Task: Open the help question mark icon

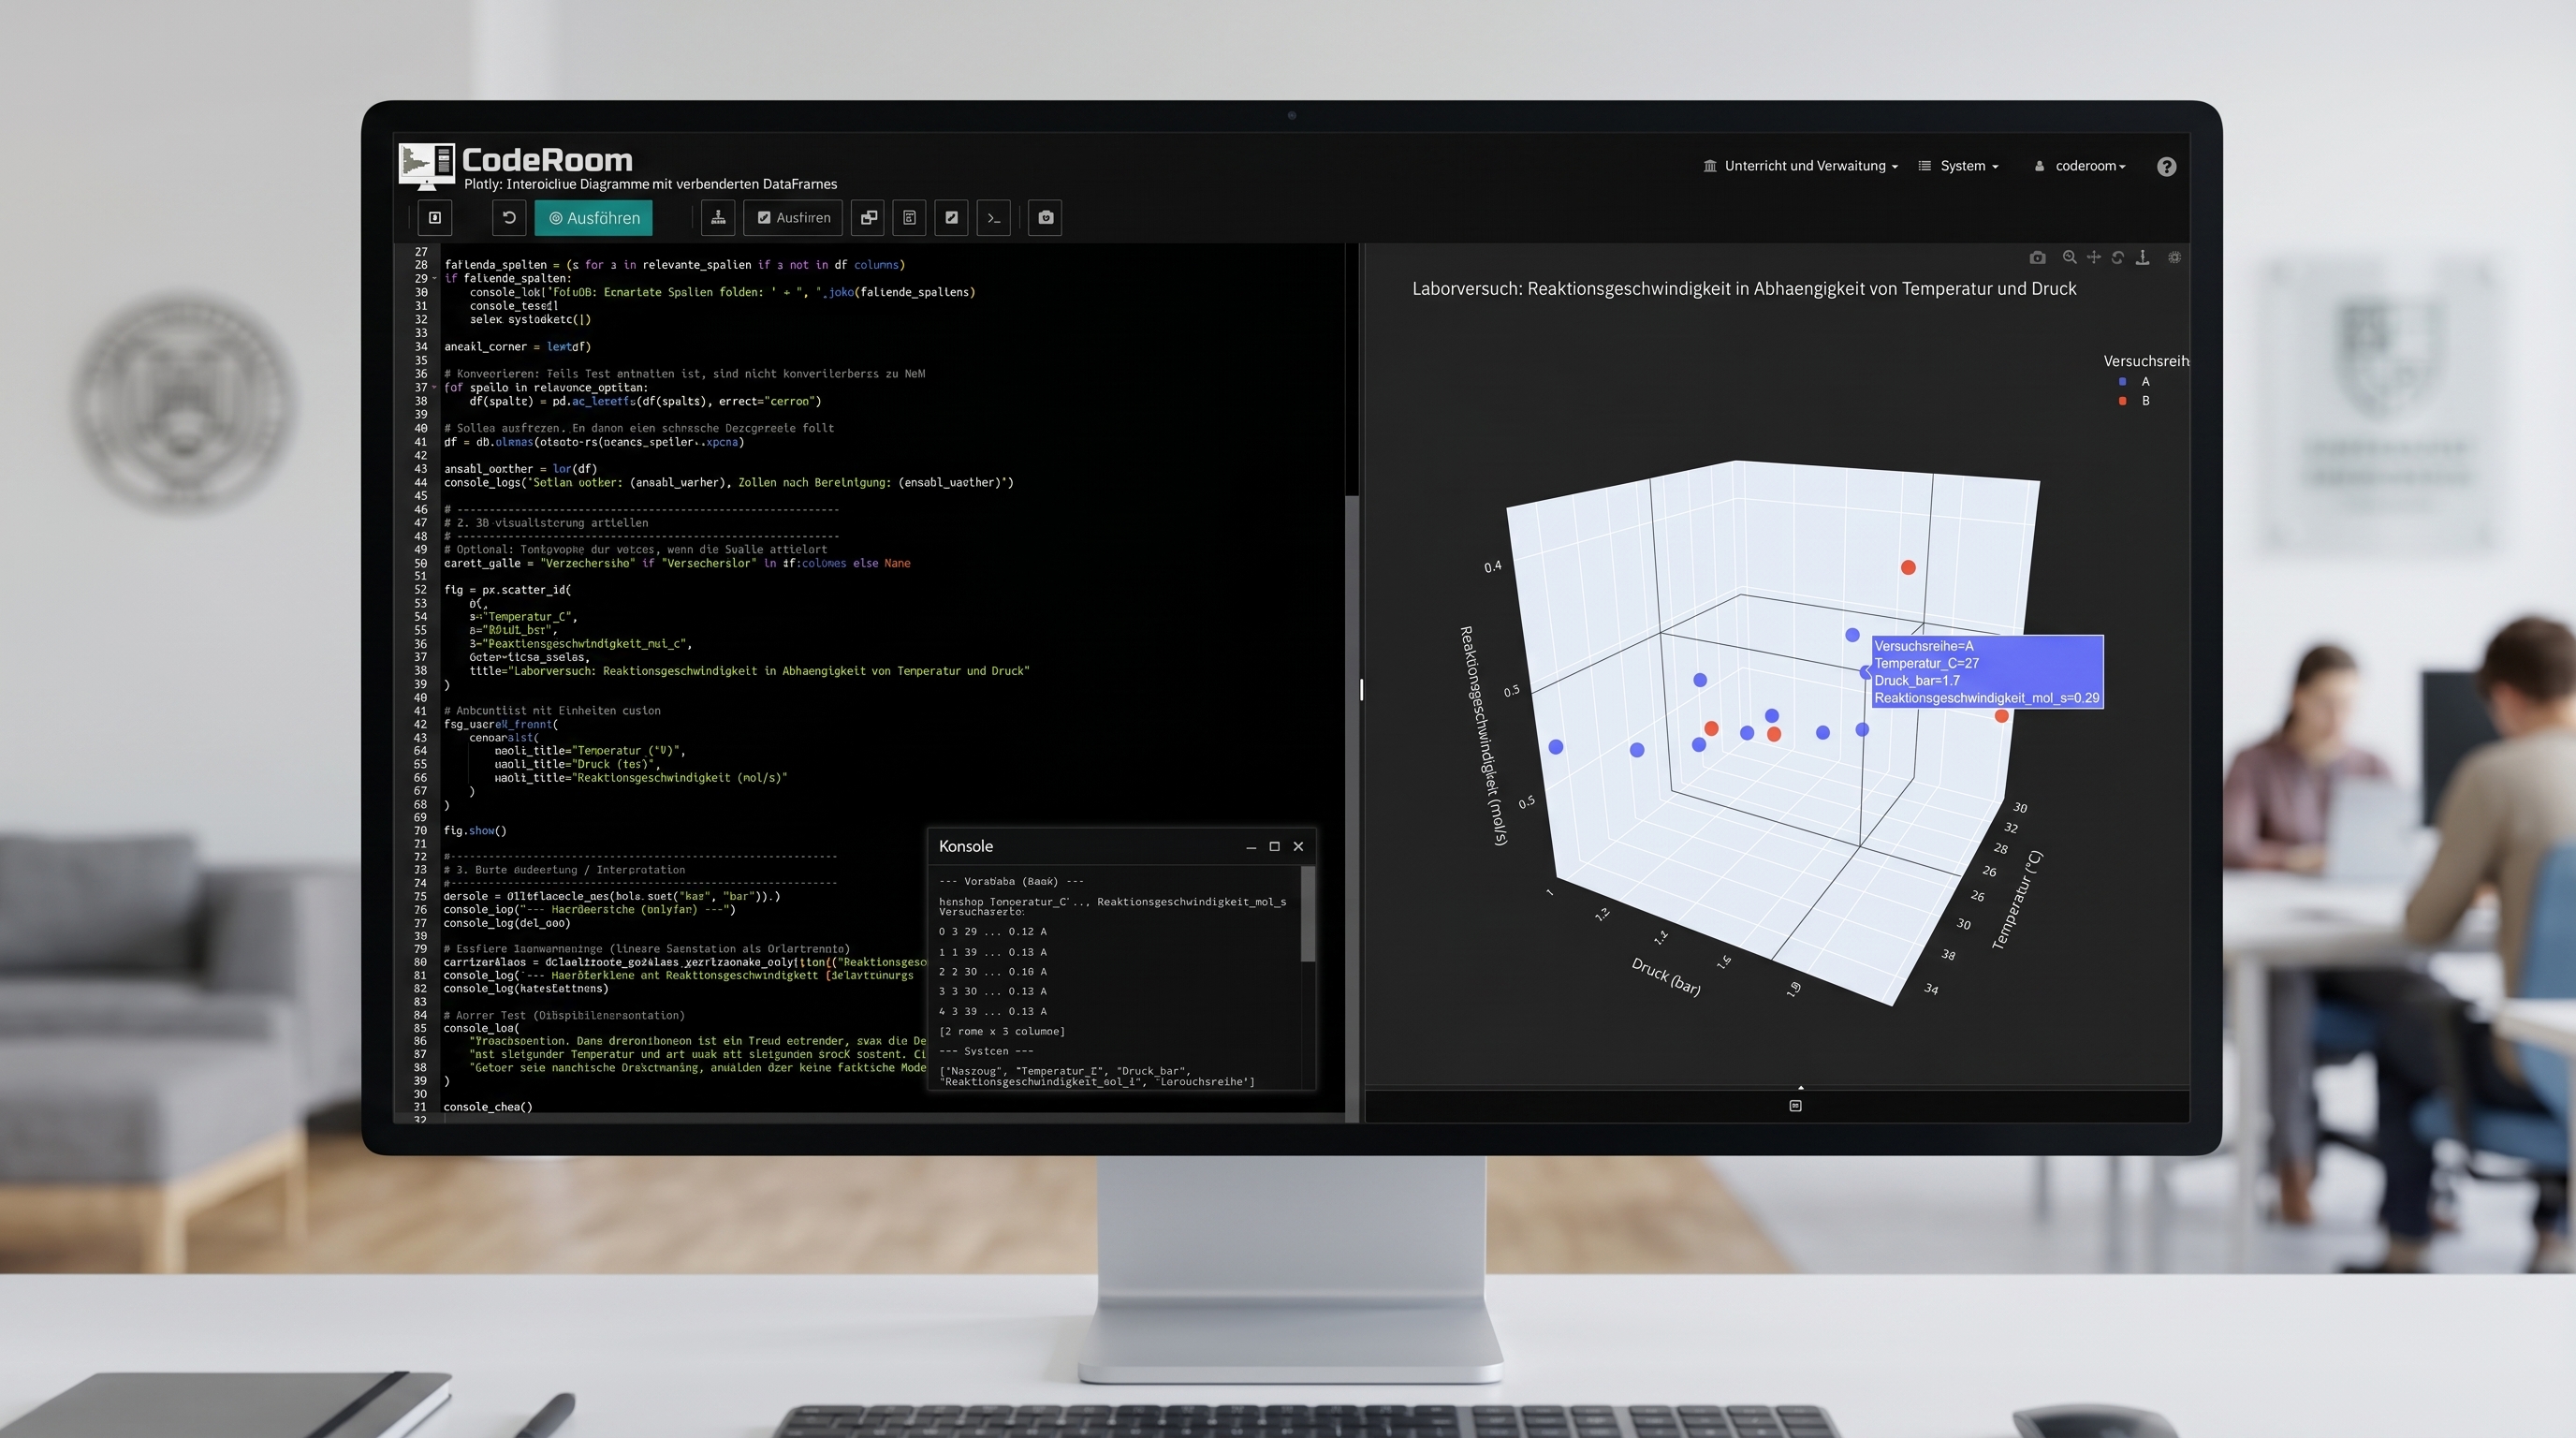Action: (2166, 167)
